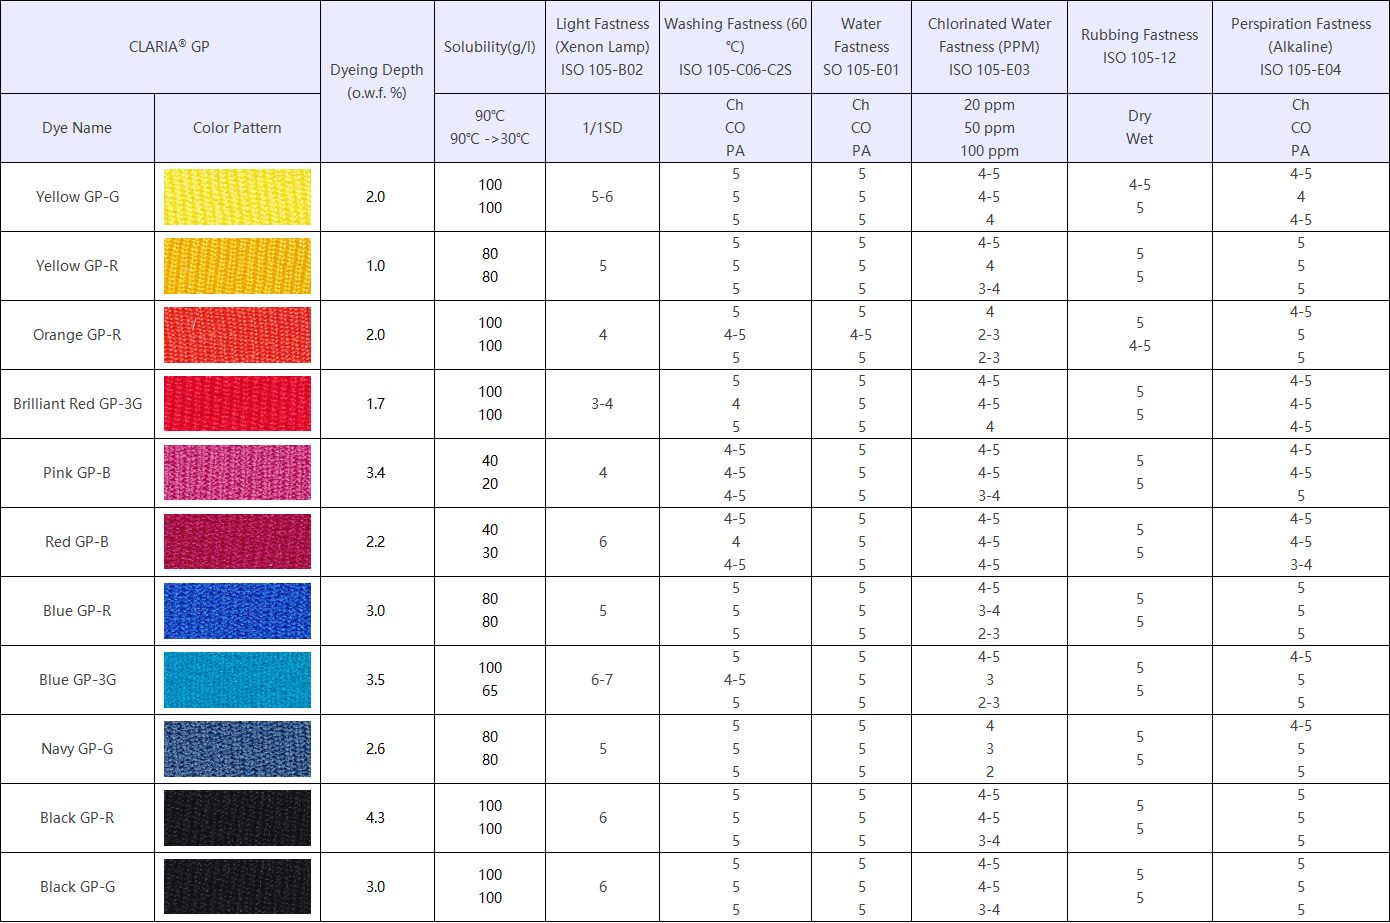Select the dye name Red GP-B
The height and width of the screenshot is (923, 1390).
(77, 542)
